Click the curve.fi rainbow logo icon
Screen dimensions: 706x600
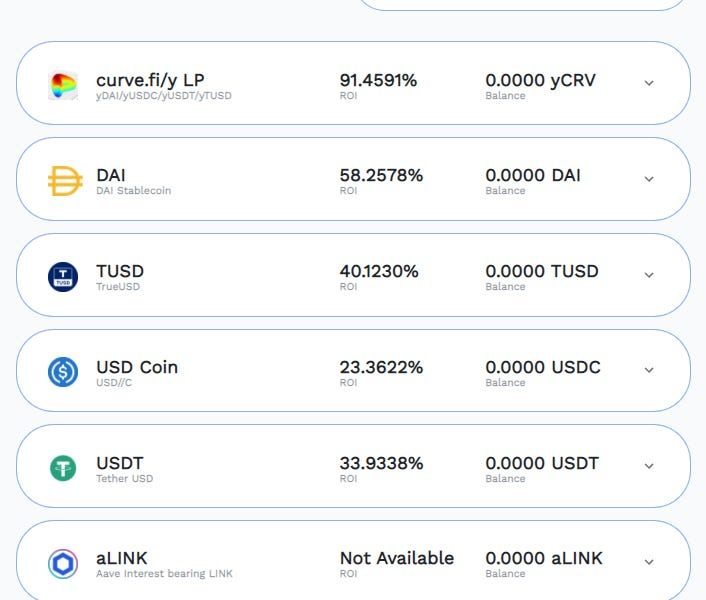[x=63, y=85]
